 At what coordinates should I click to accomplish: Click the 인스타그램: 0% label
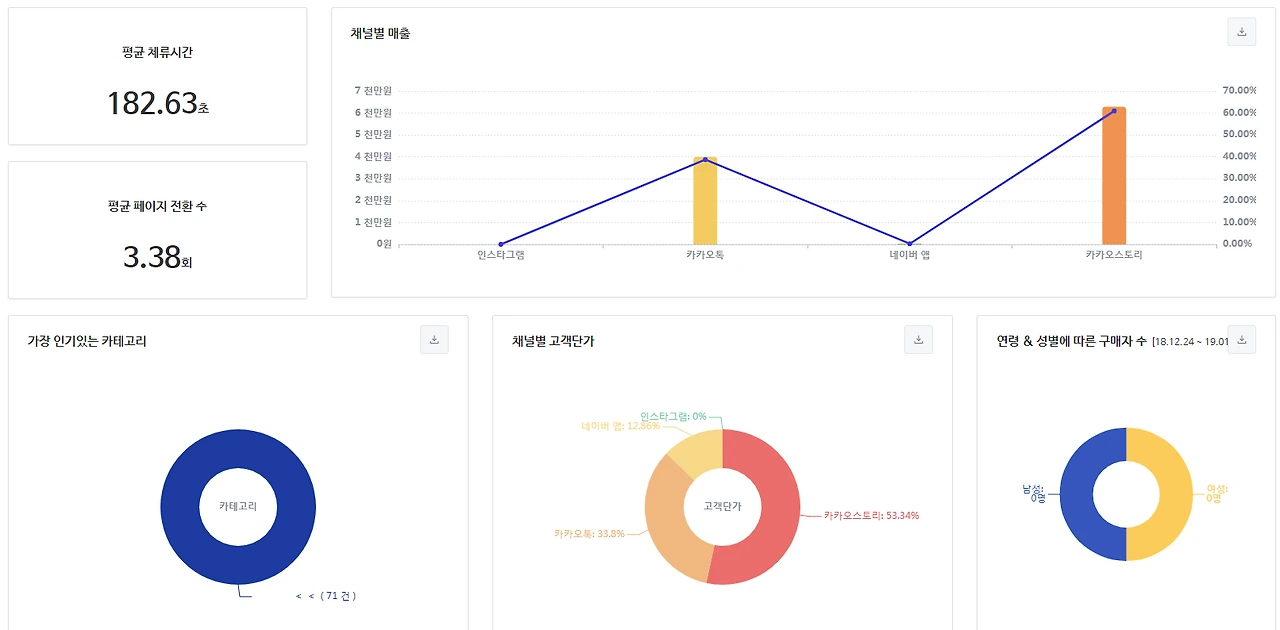pyautogui.click(x=673, y=416)
